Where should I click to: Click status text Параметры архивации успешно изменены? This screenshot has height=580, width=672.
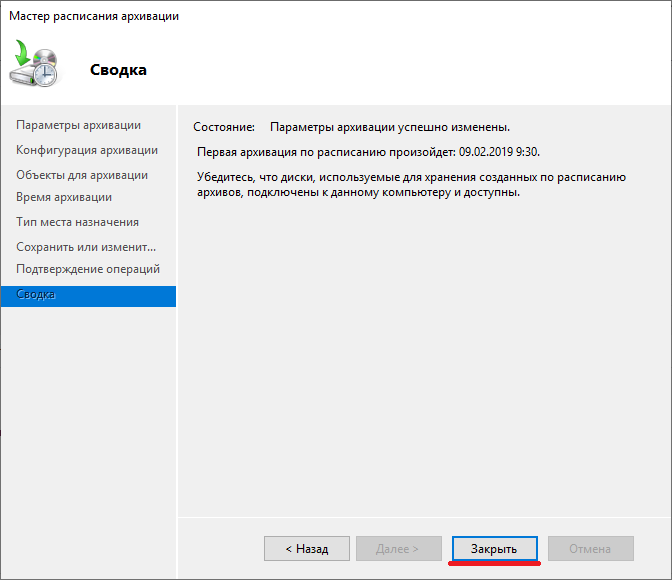(390, 127)
